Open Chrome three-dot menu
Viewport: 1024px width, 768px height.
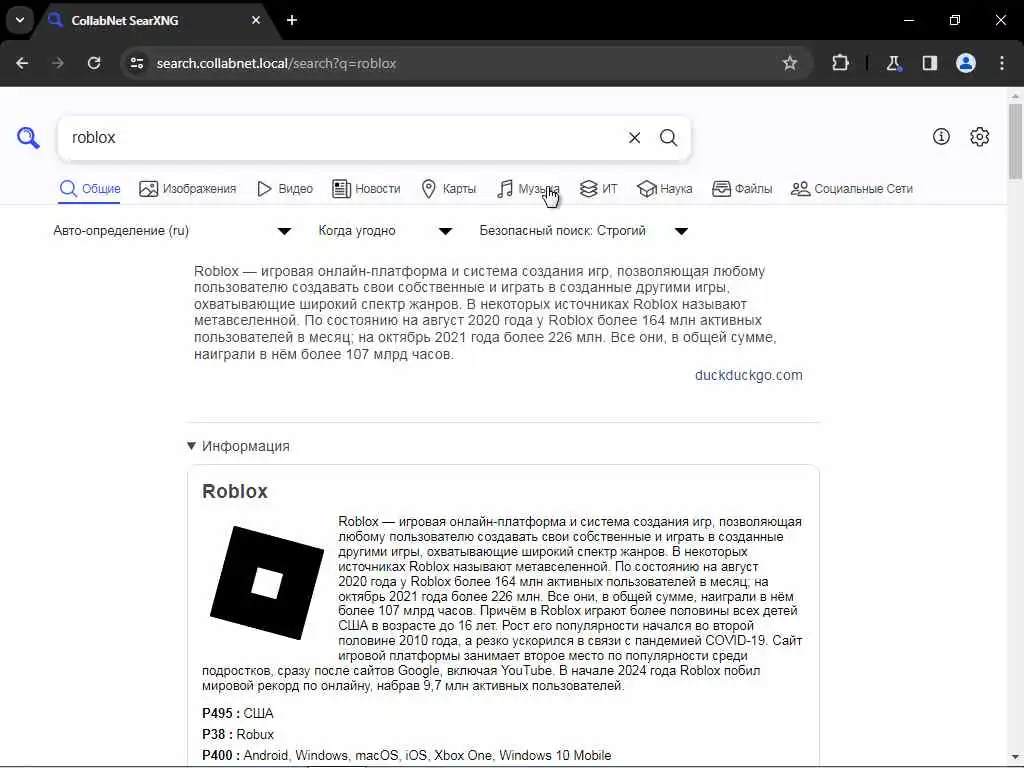tap(1002, 63)
